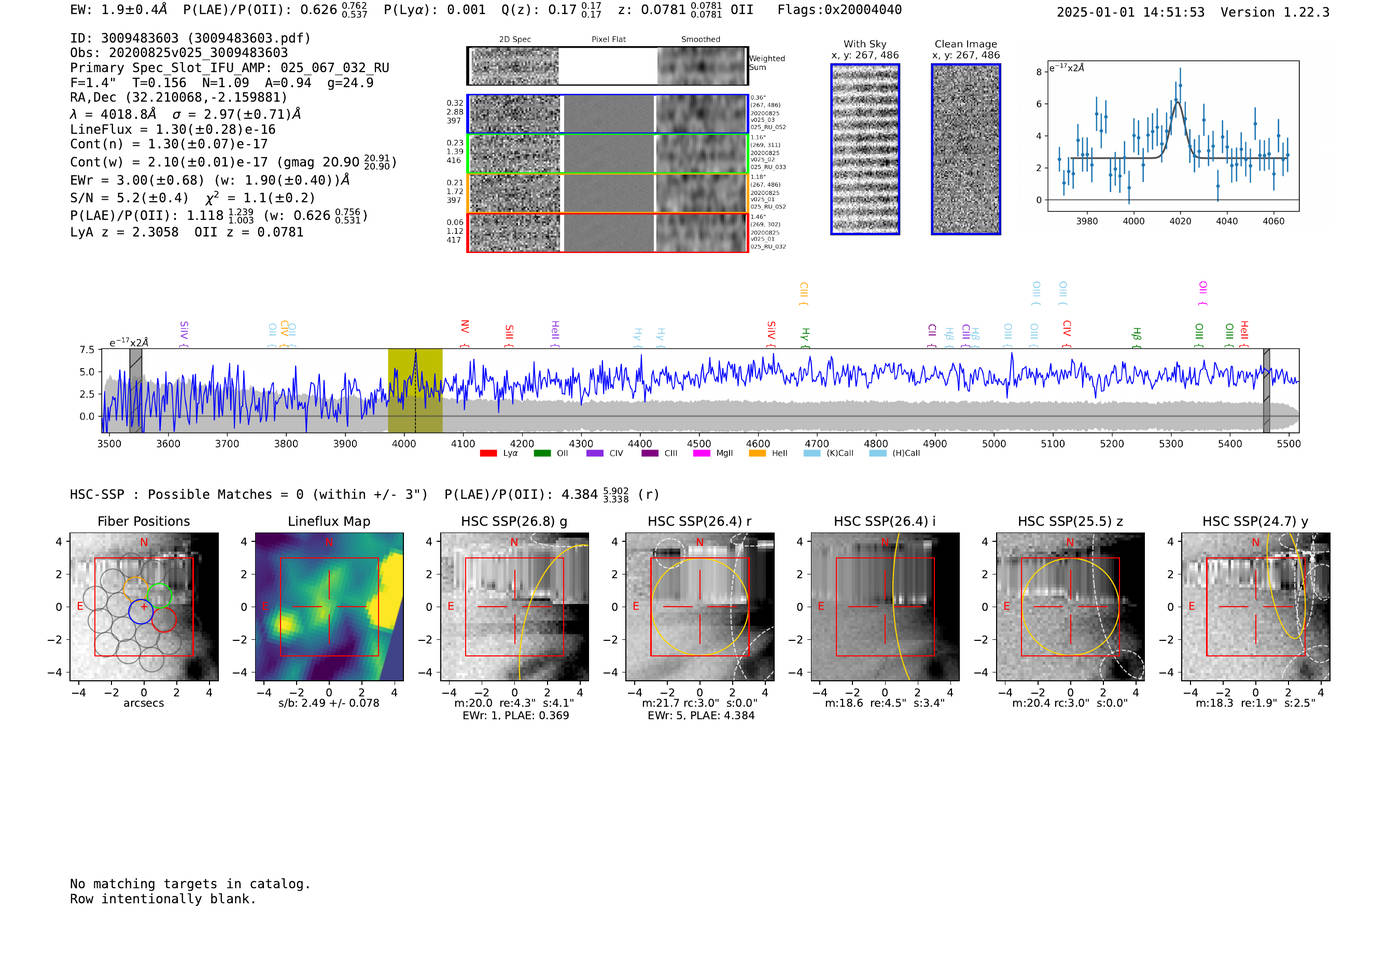Screen dimensions: 1400x953
Task: Click the '2D Spec' column header
Action: click(515, 40)
